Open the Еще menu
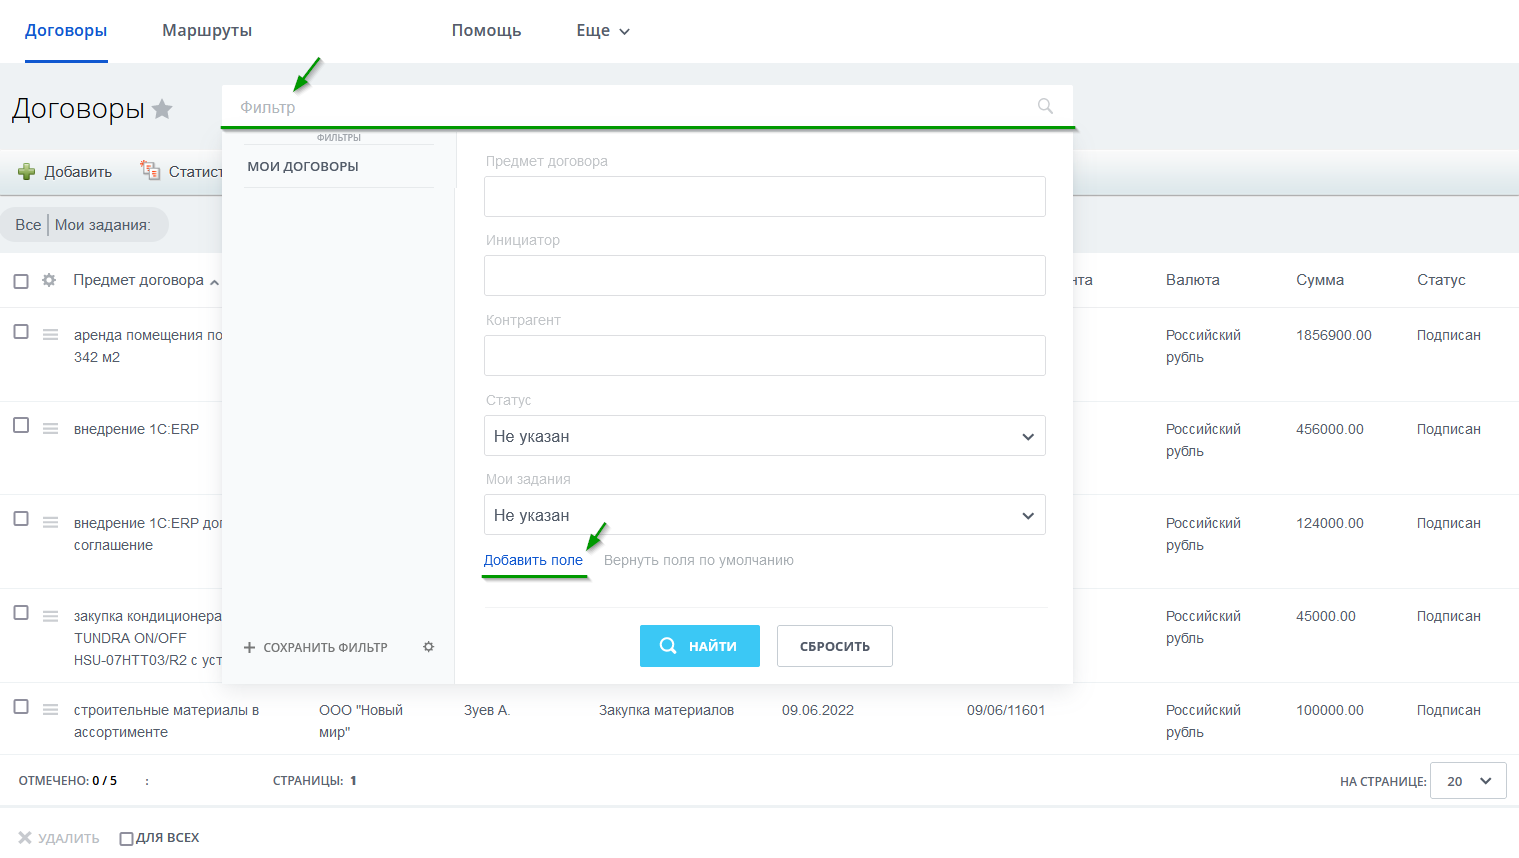 click(x=602, y=31)
